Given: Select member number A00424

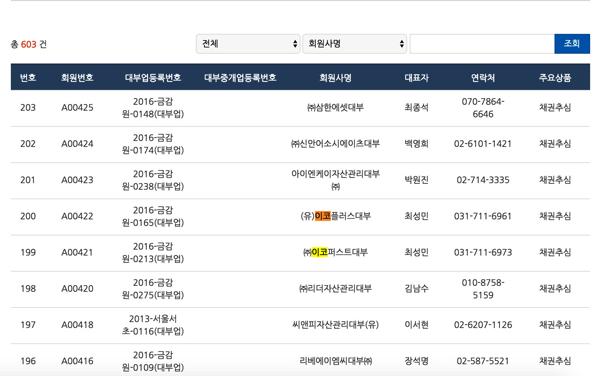Looking at the screenshot, I should [x=77, y=144].
